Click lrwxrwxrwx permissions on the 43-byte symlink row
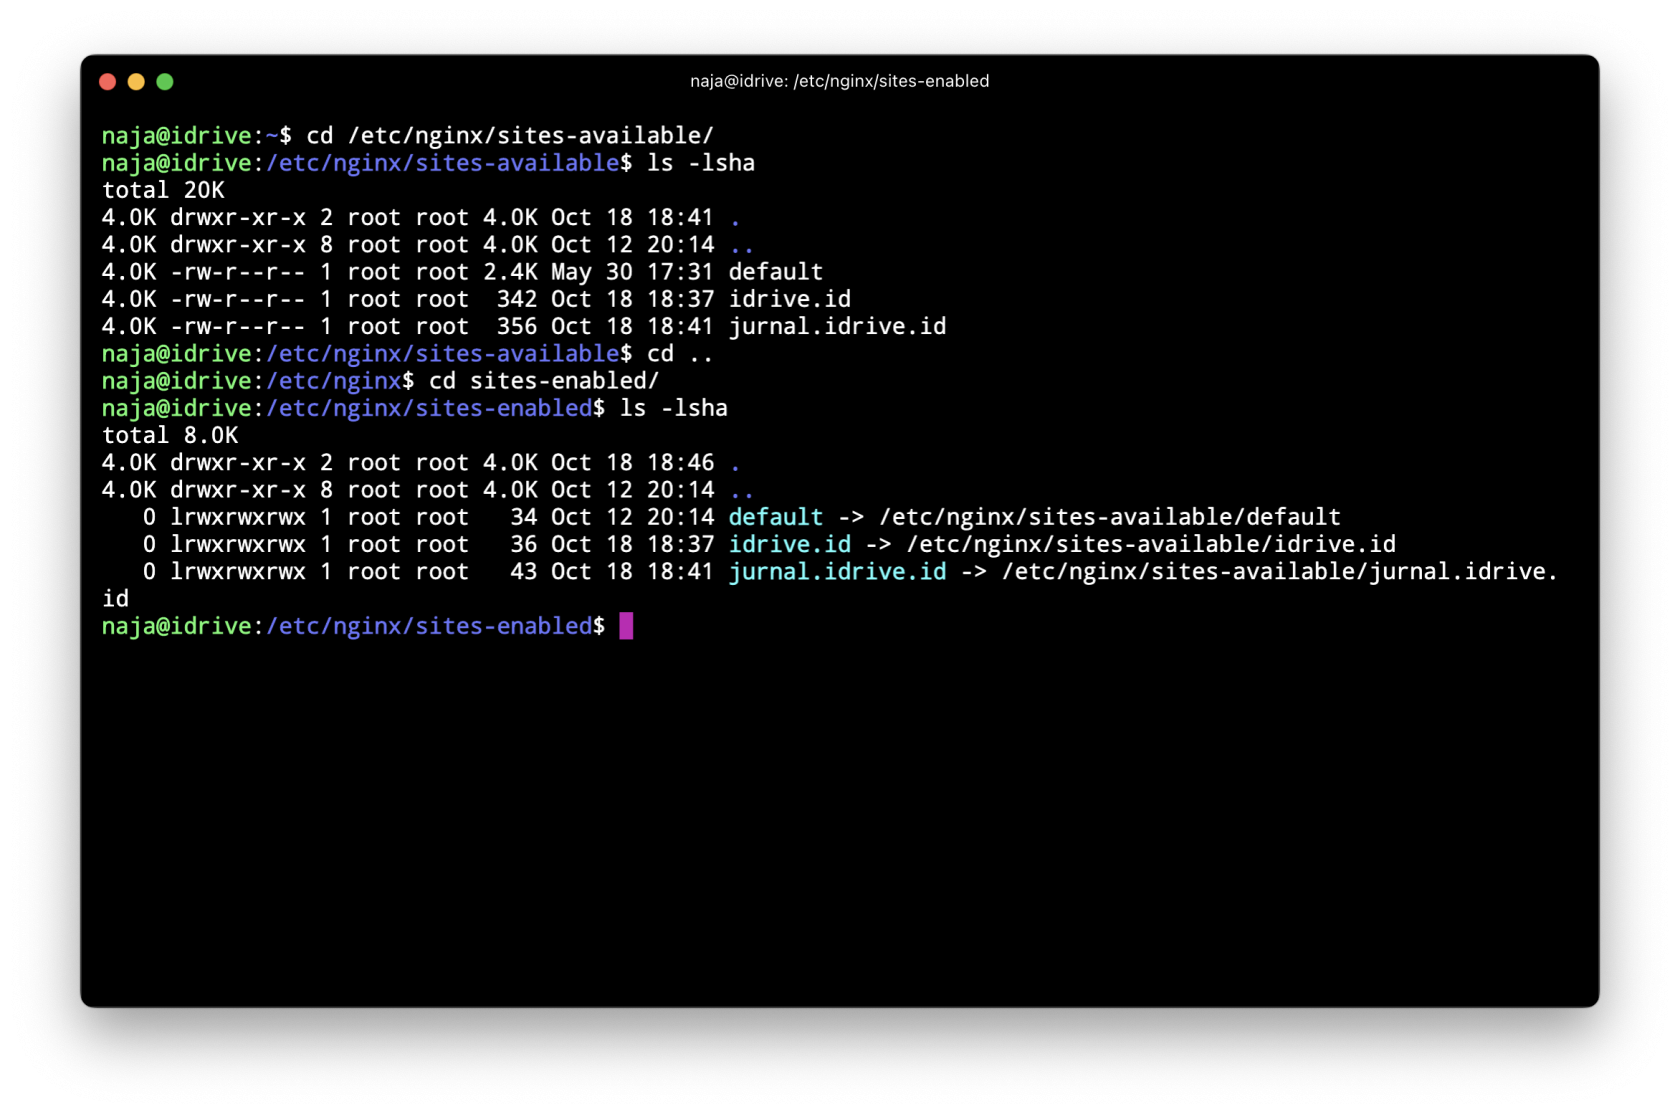The image size is (1680, 1114). [238, 571]
